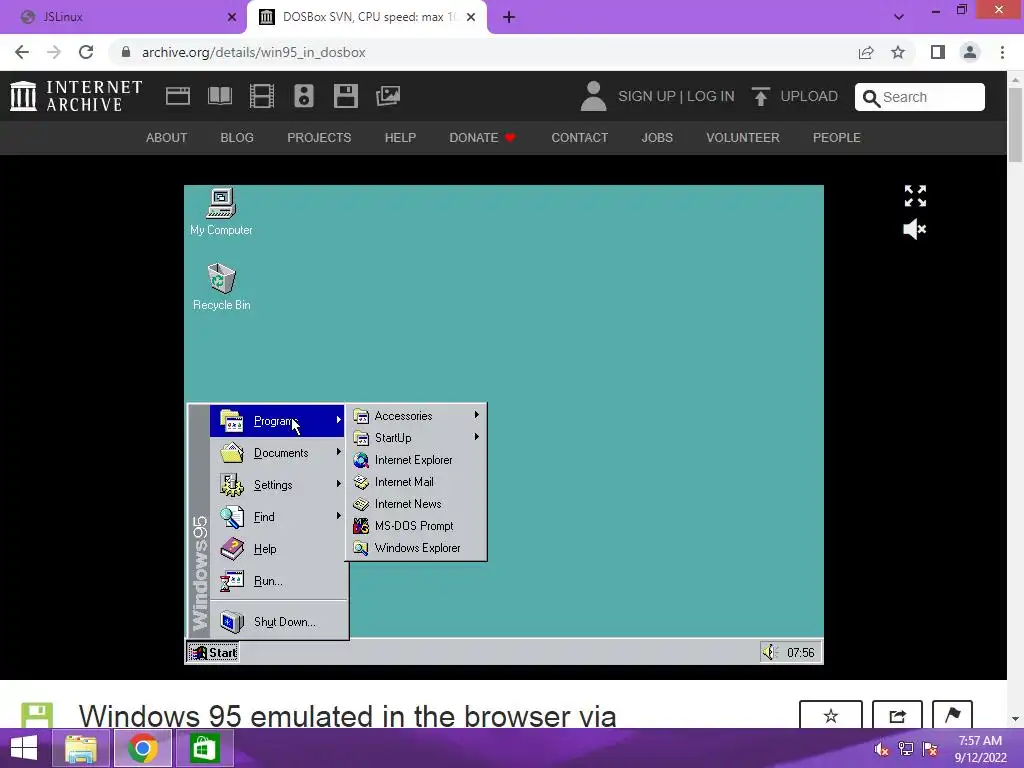Open the ABOUT nav link
The width and height of the screenshot is (1024, 768).
[x=167, y=138]
